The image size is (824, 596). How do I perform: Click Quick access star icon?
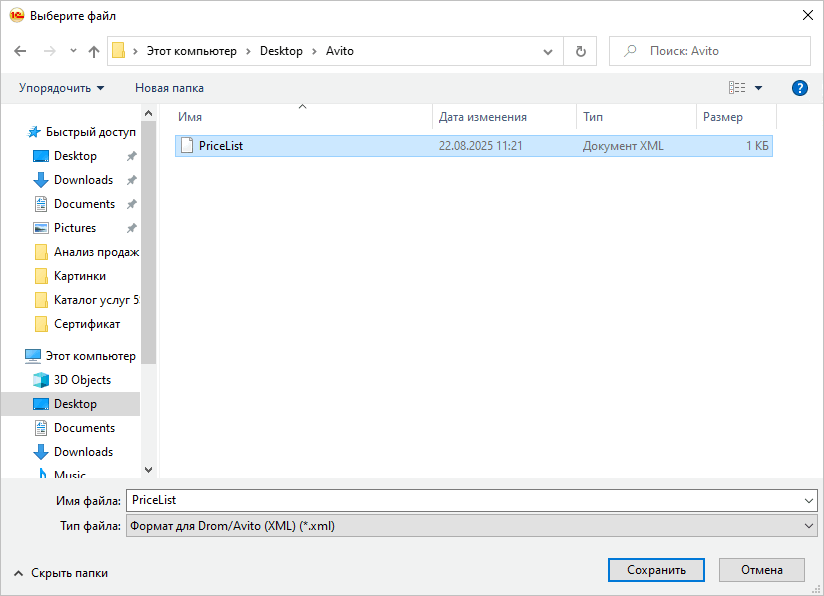click(34, 132)
